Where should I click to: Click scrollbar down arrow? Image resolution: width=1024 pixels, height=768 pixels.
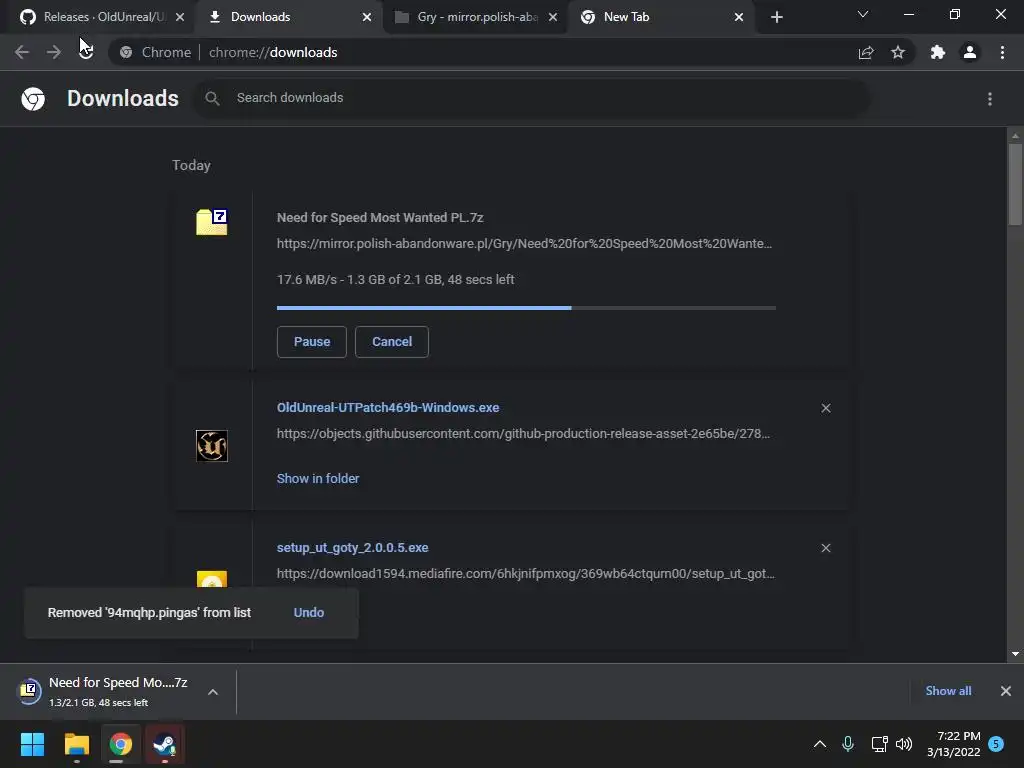point(1015,654)
